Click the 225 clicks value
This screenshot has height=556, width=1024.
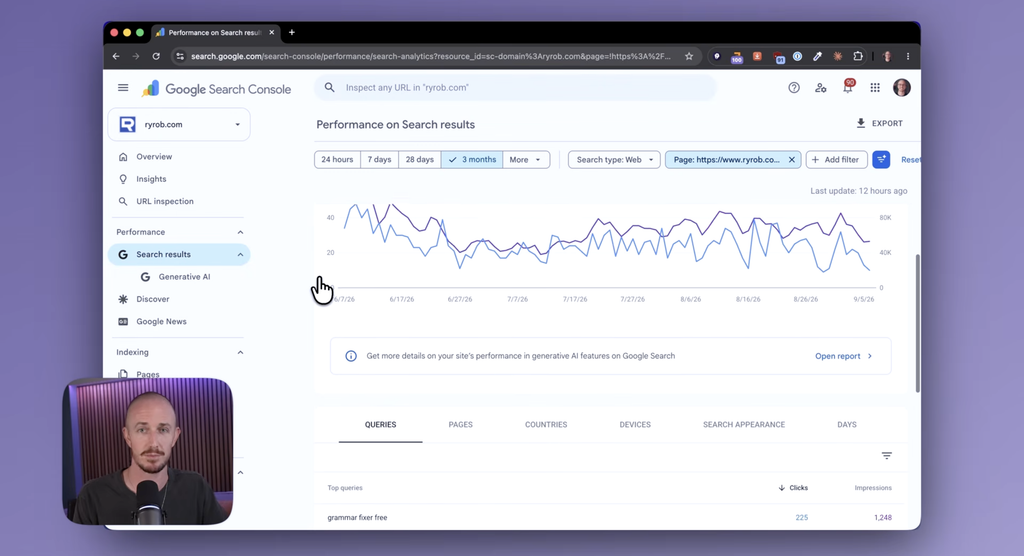(x=801, y=517)
